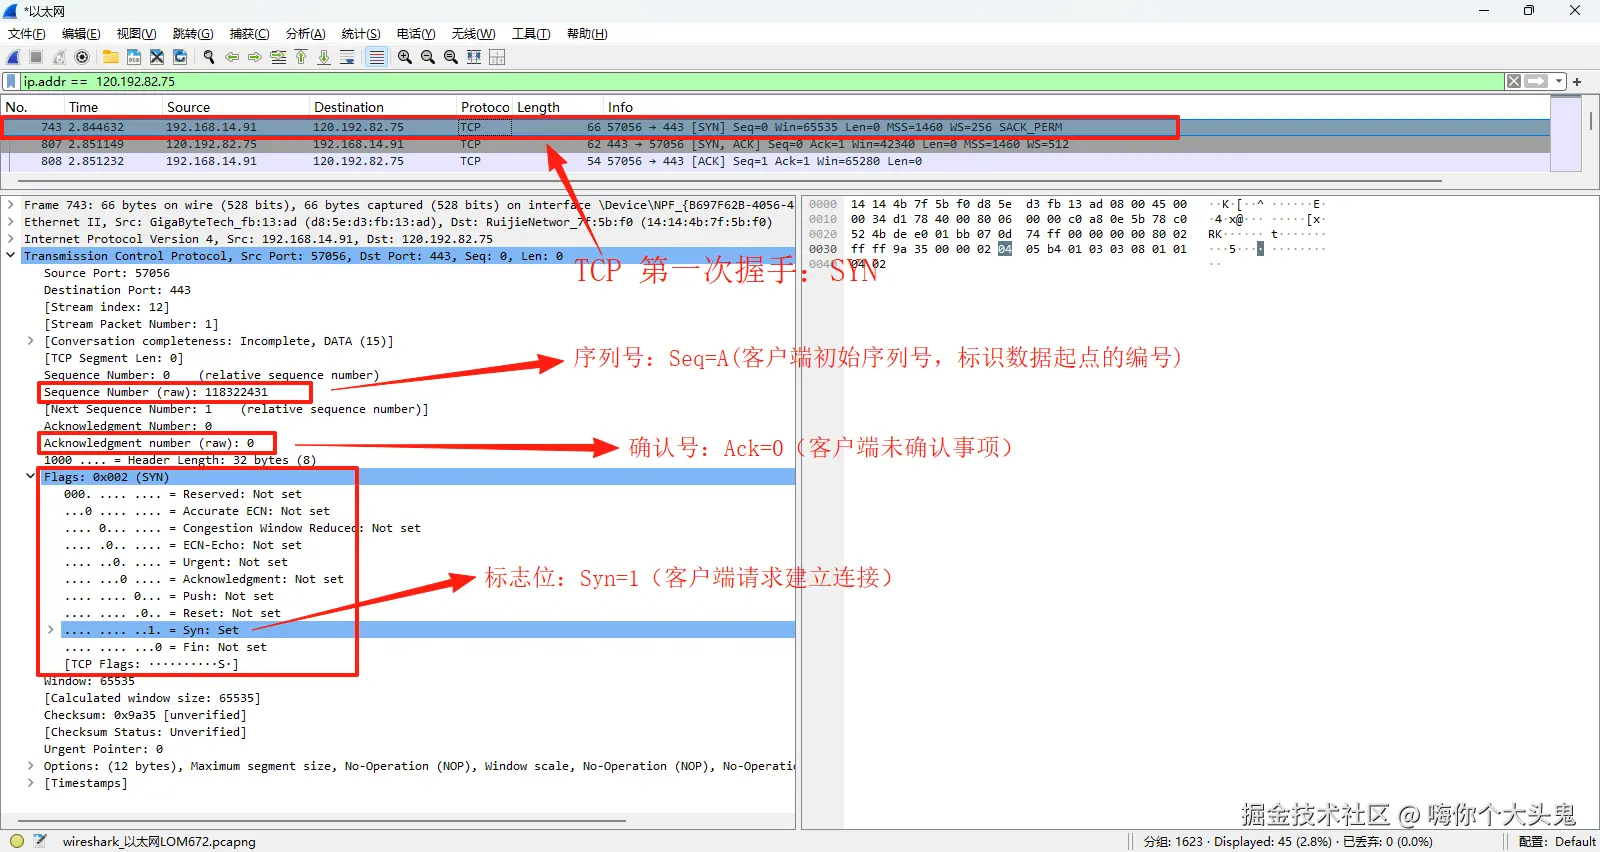The width and height of the screenshot is (1600, 852).
Task: Expand the Conversation completeness item
Action: click(31, 341)
